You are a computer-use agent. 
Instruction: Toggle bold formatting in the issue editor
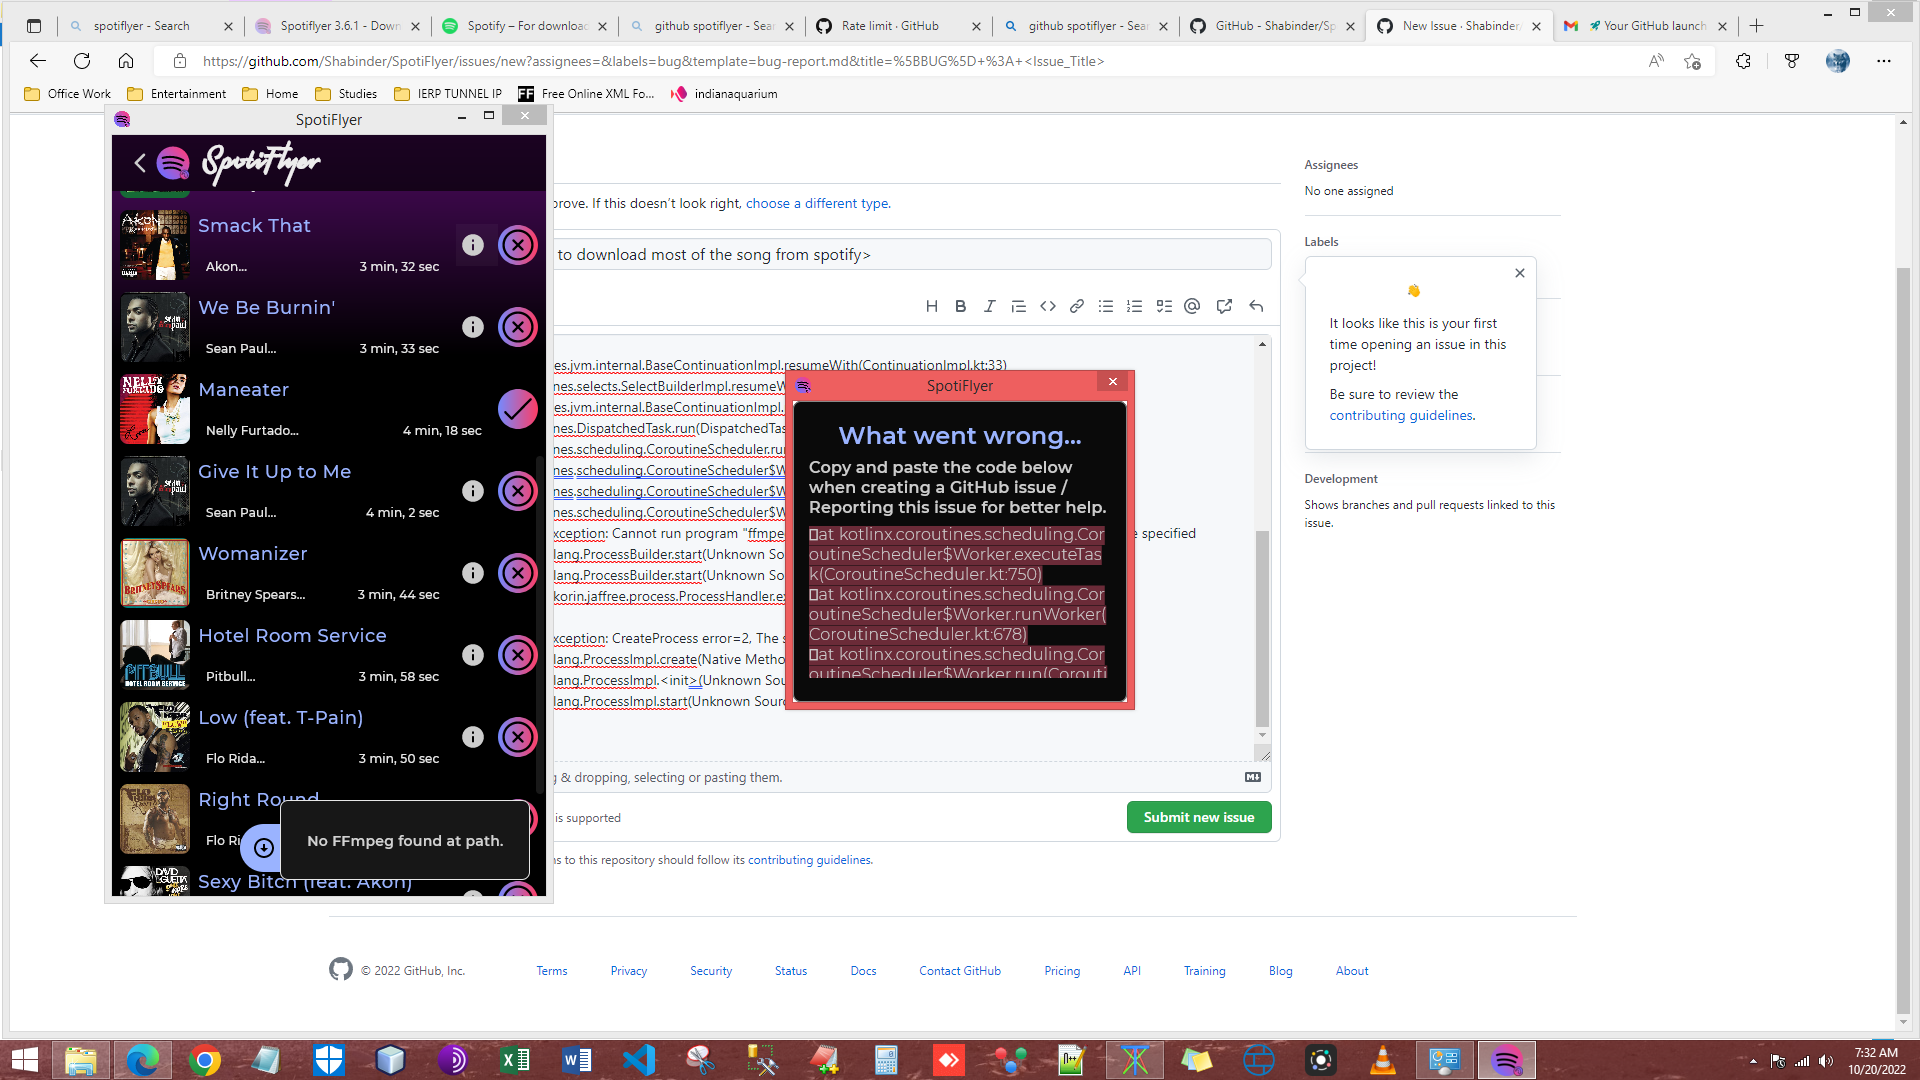pyautogui.click(x=960, y=306)
